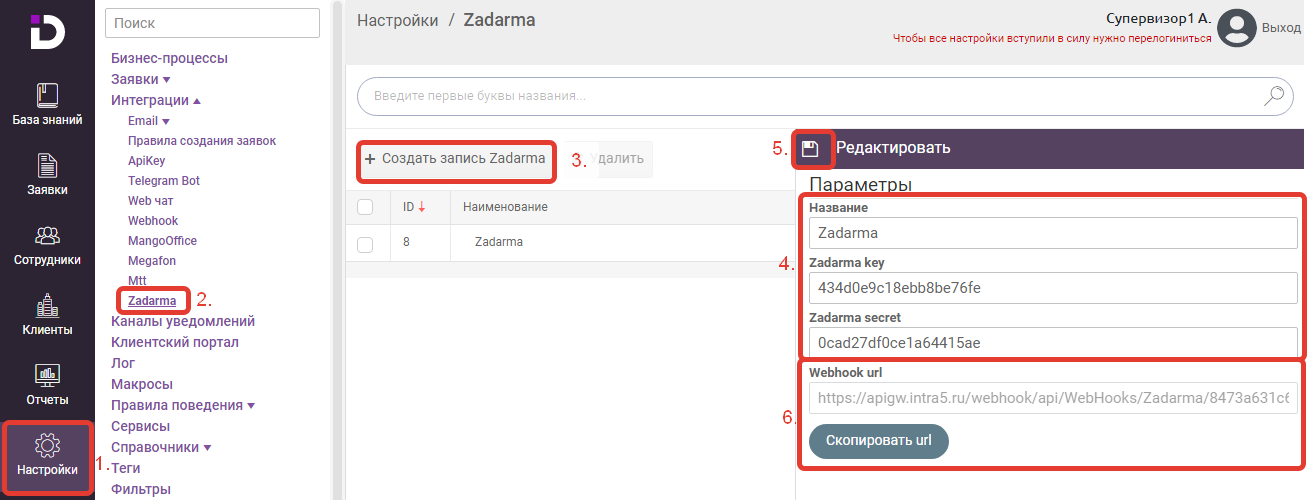The height and width of the screenshot is (500, 1308).
Task: Open Клиенты building icon
Action: [x=47, y=305]
